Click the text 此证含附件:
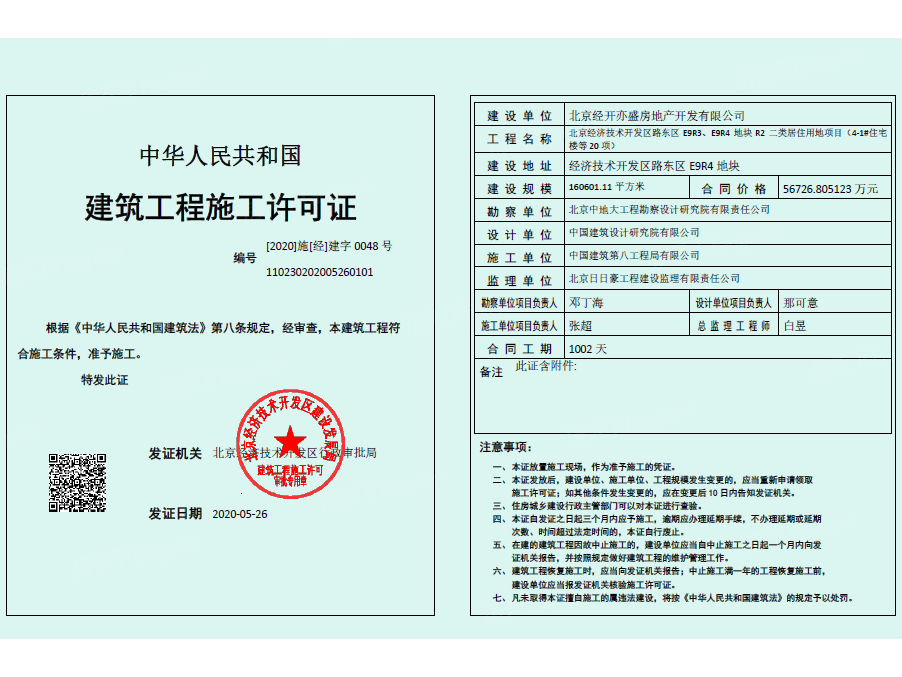Image resolution: width=902 pixels, height=677 pixels. 546,366
